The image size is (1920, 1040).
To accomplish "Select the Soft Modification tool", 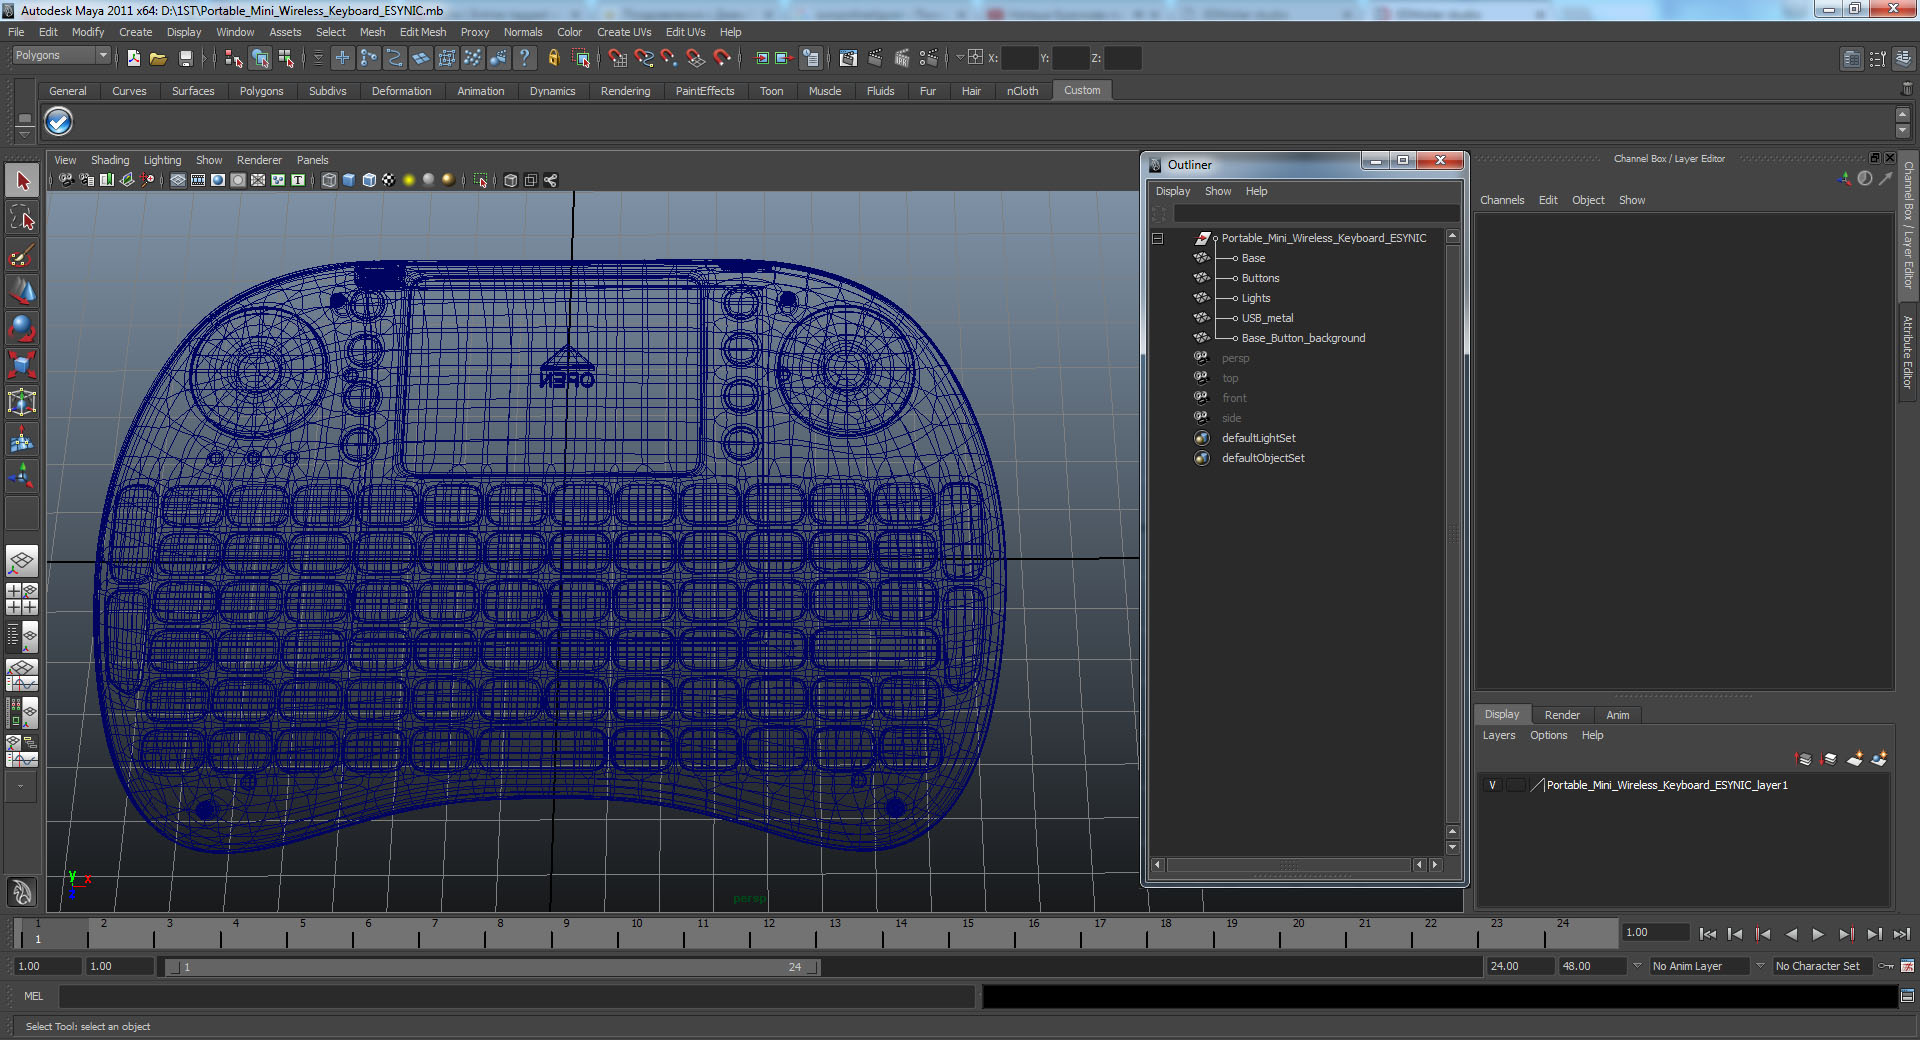I will pos(22,439).
